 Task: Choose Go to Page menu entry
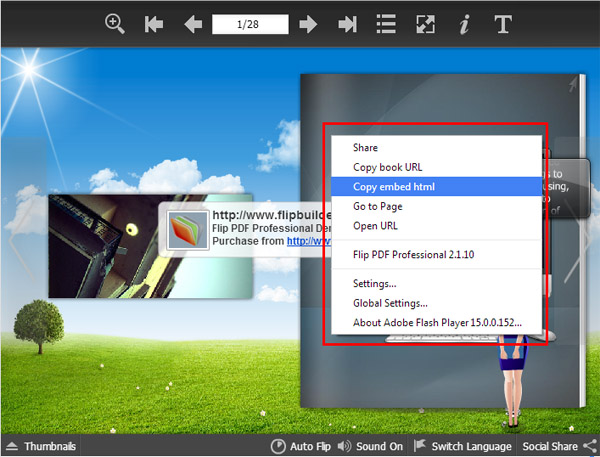tap(437, 206)
